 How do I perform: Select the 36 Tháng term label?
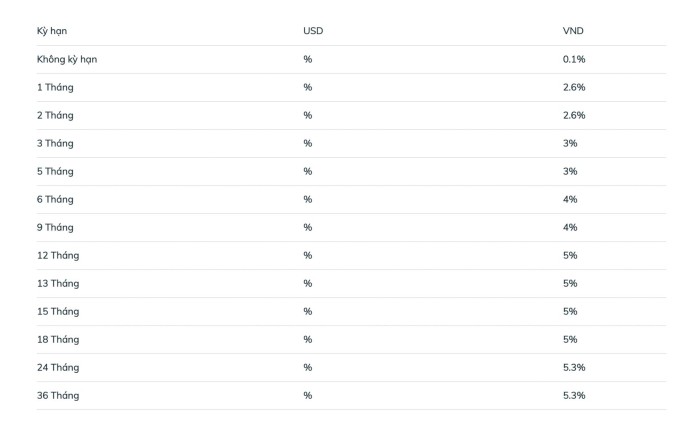58,395
